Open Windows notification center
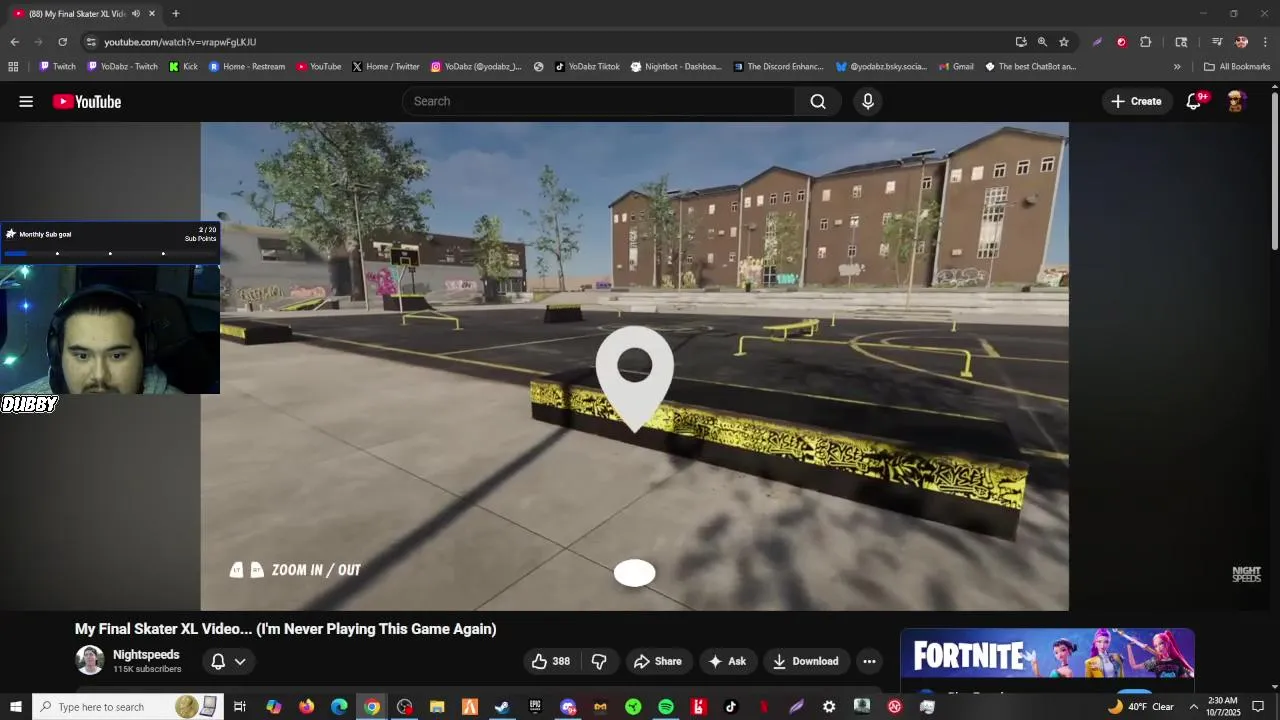This screenshot has width=1280, height=720. pos(1258,707)
